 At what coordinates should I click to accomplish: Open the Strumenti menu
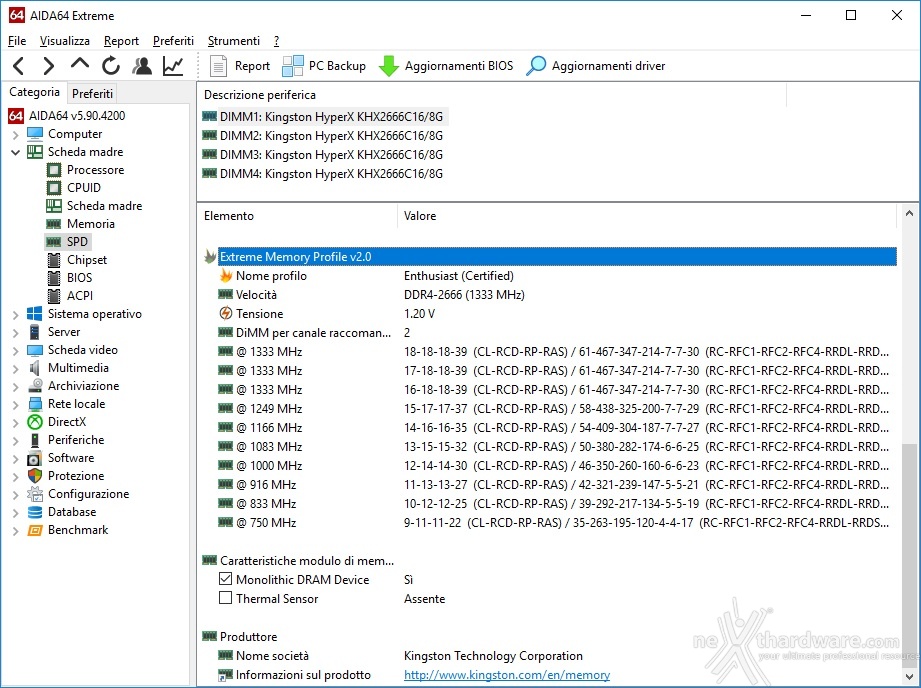pos(234,41)
